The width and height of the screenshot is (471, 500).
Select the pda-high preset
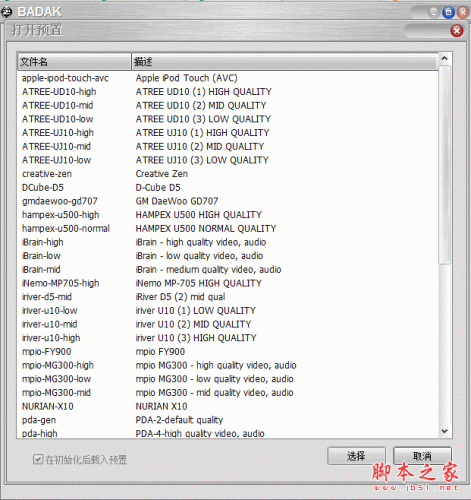pyautogui.click(x=39, y=433)
